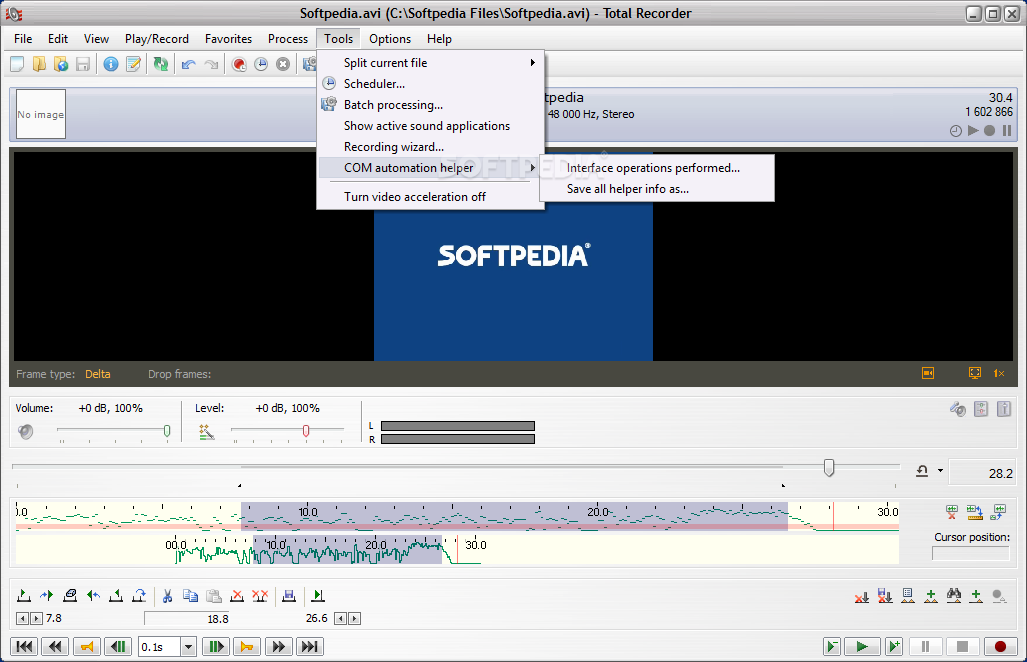The width and height of the screenshot is (1027, 662).
Task: Open the marker list icon
Action: tap(908, 595)
